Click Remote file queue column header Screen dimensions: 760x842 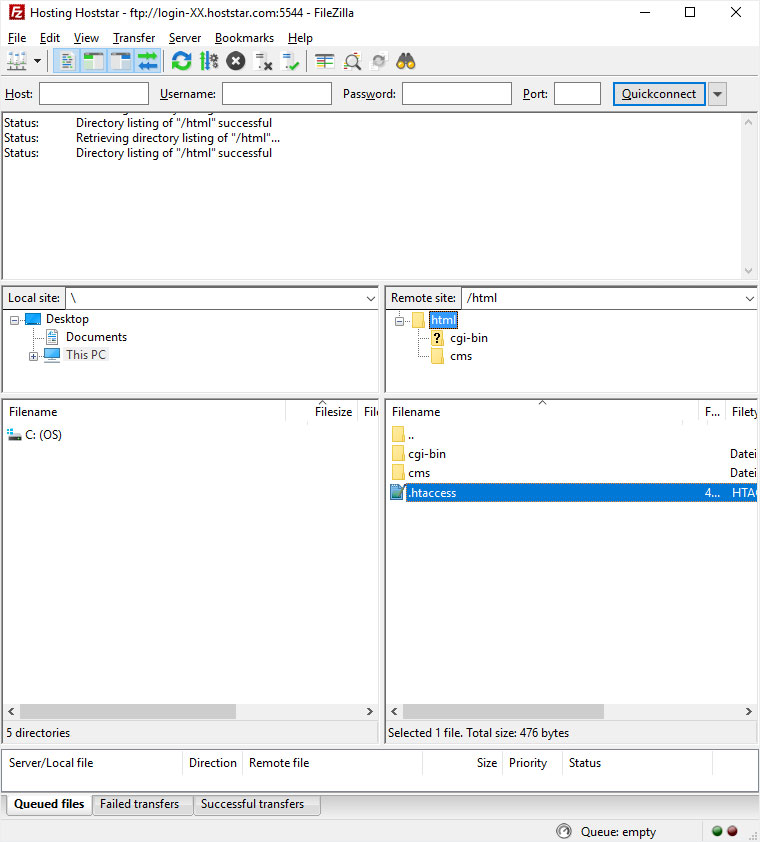pyautogui.click(x=333, y=763)
